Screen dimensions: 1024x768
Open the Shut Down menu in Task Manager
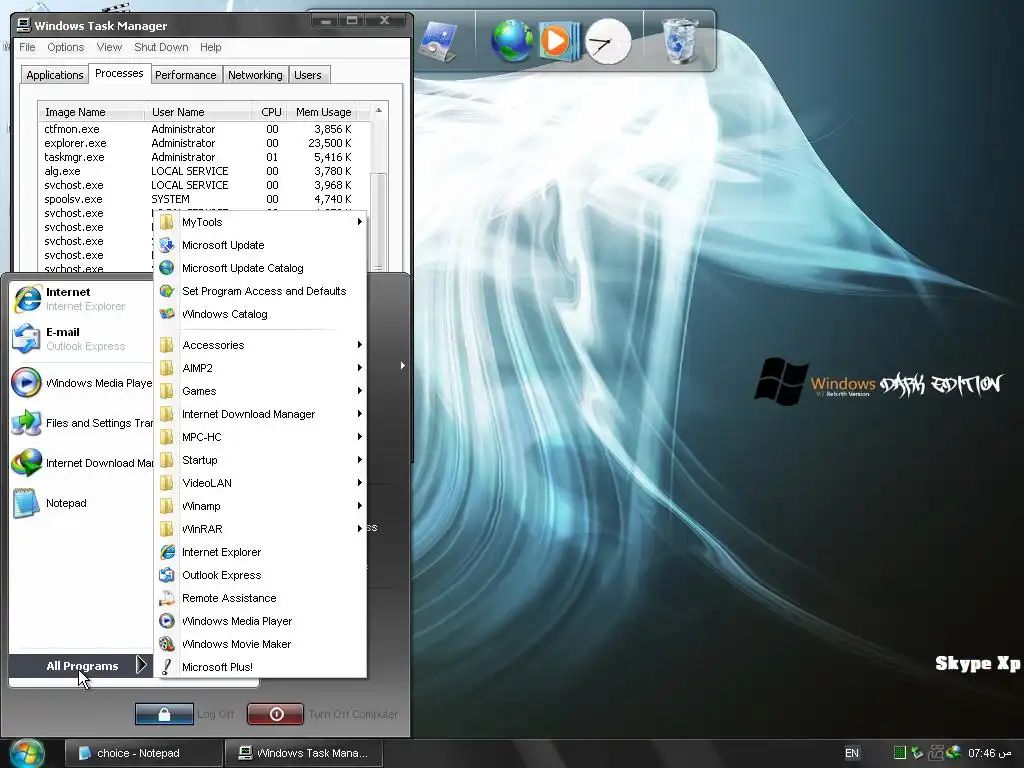(161, 47)
